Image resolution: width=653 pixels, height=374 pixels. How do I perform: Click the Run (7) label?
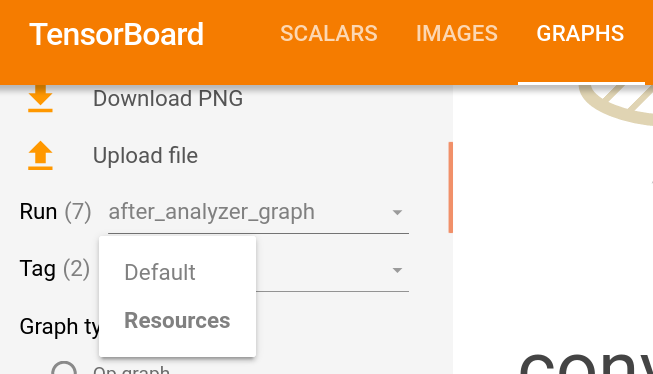pyautogui.click(x=55, y=212)
